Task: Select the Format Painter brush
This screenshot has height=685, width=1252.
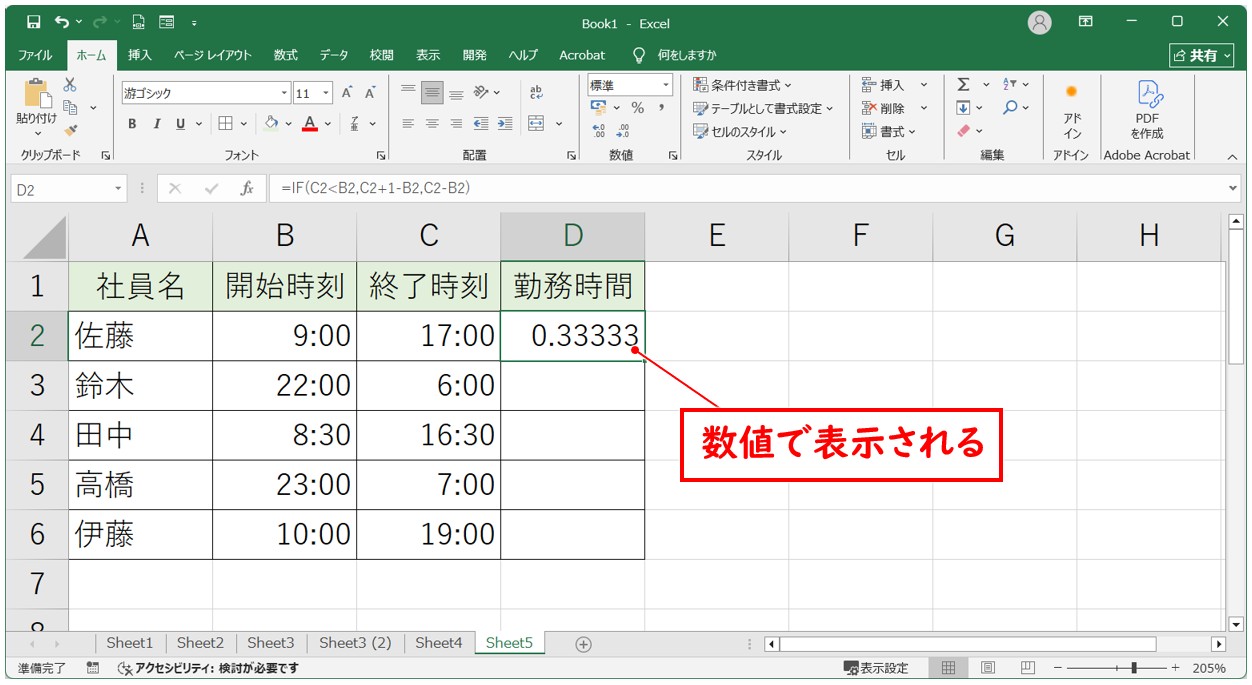Action: 70,129
